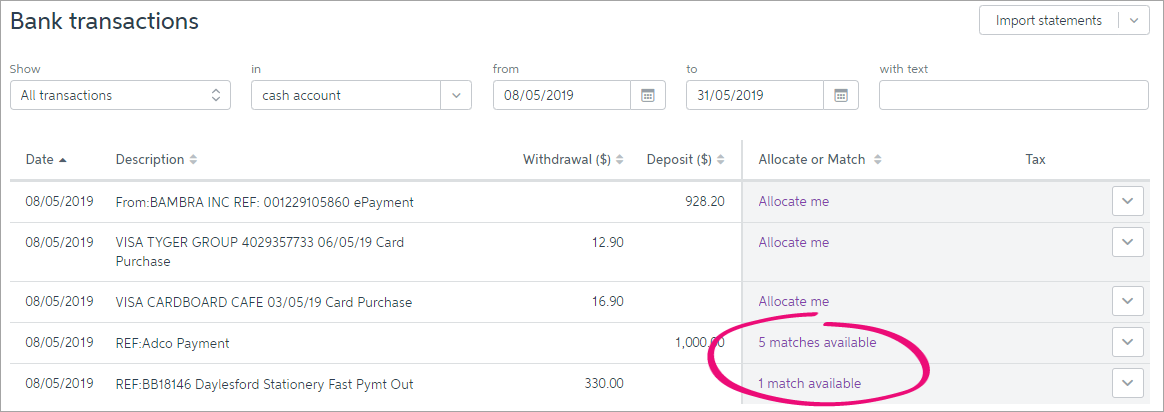Screen dimensions: 1164x412
Task: Open the Import statements dropdown arrow
Action: pos(1134,21)
